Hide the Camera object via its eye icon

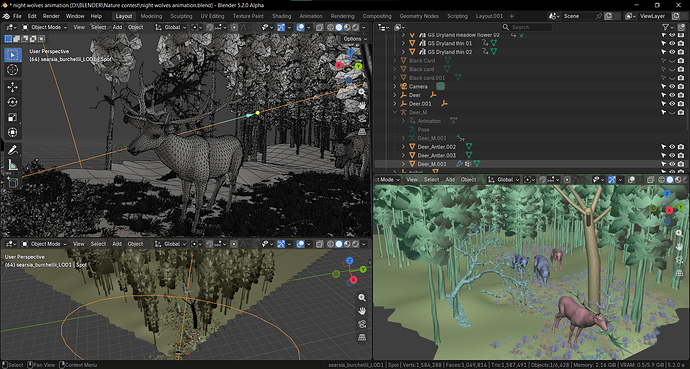[x=672, y=86]
